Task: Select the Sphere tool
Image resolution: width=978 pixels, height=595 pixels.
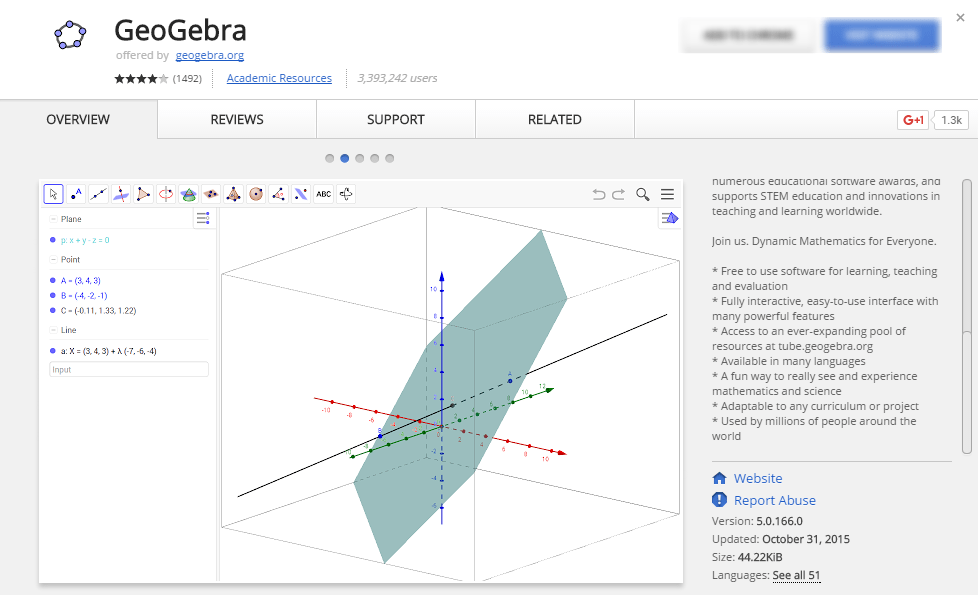Action: (256, 194)
